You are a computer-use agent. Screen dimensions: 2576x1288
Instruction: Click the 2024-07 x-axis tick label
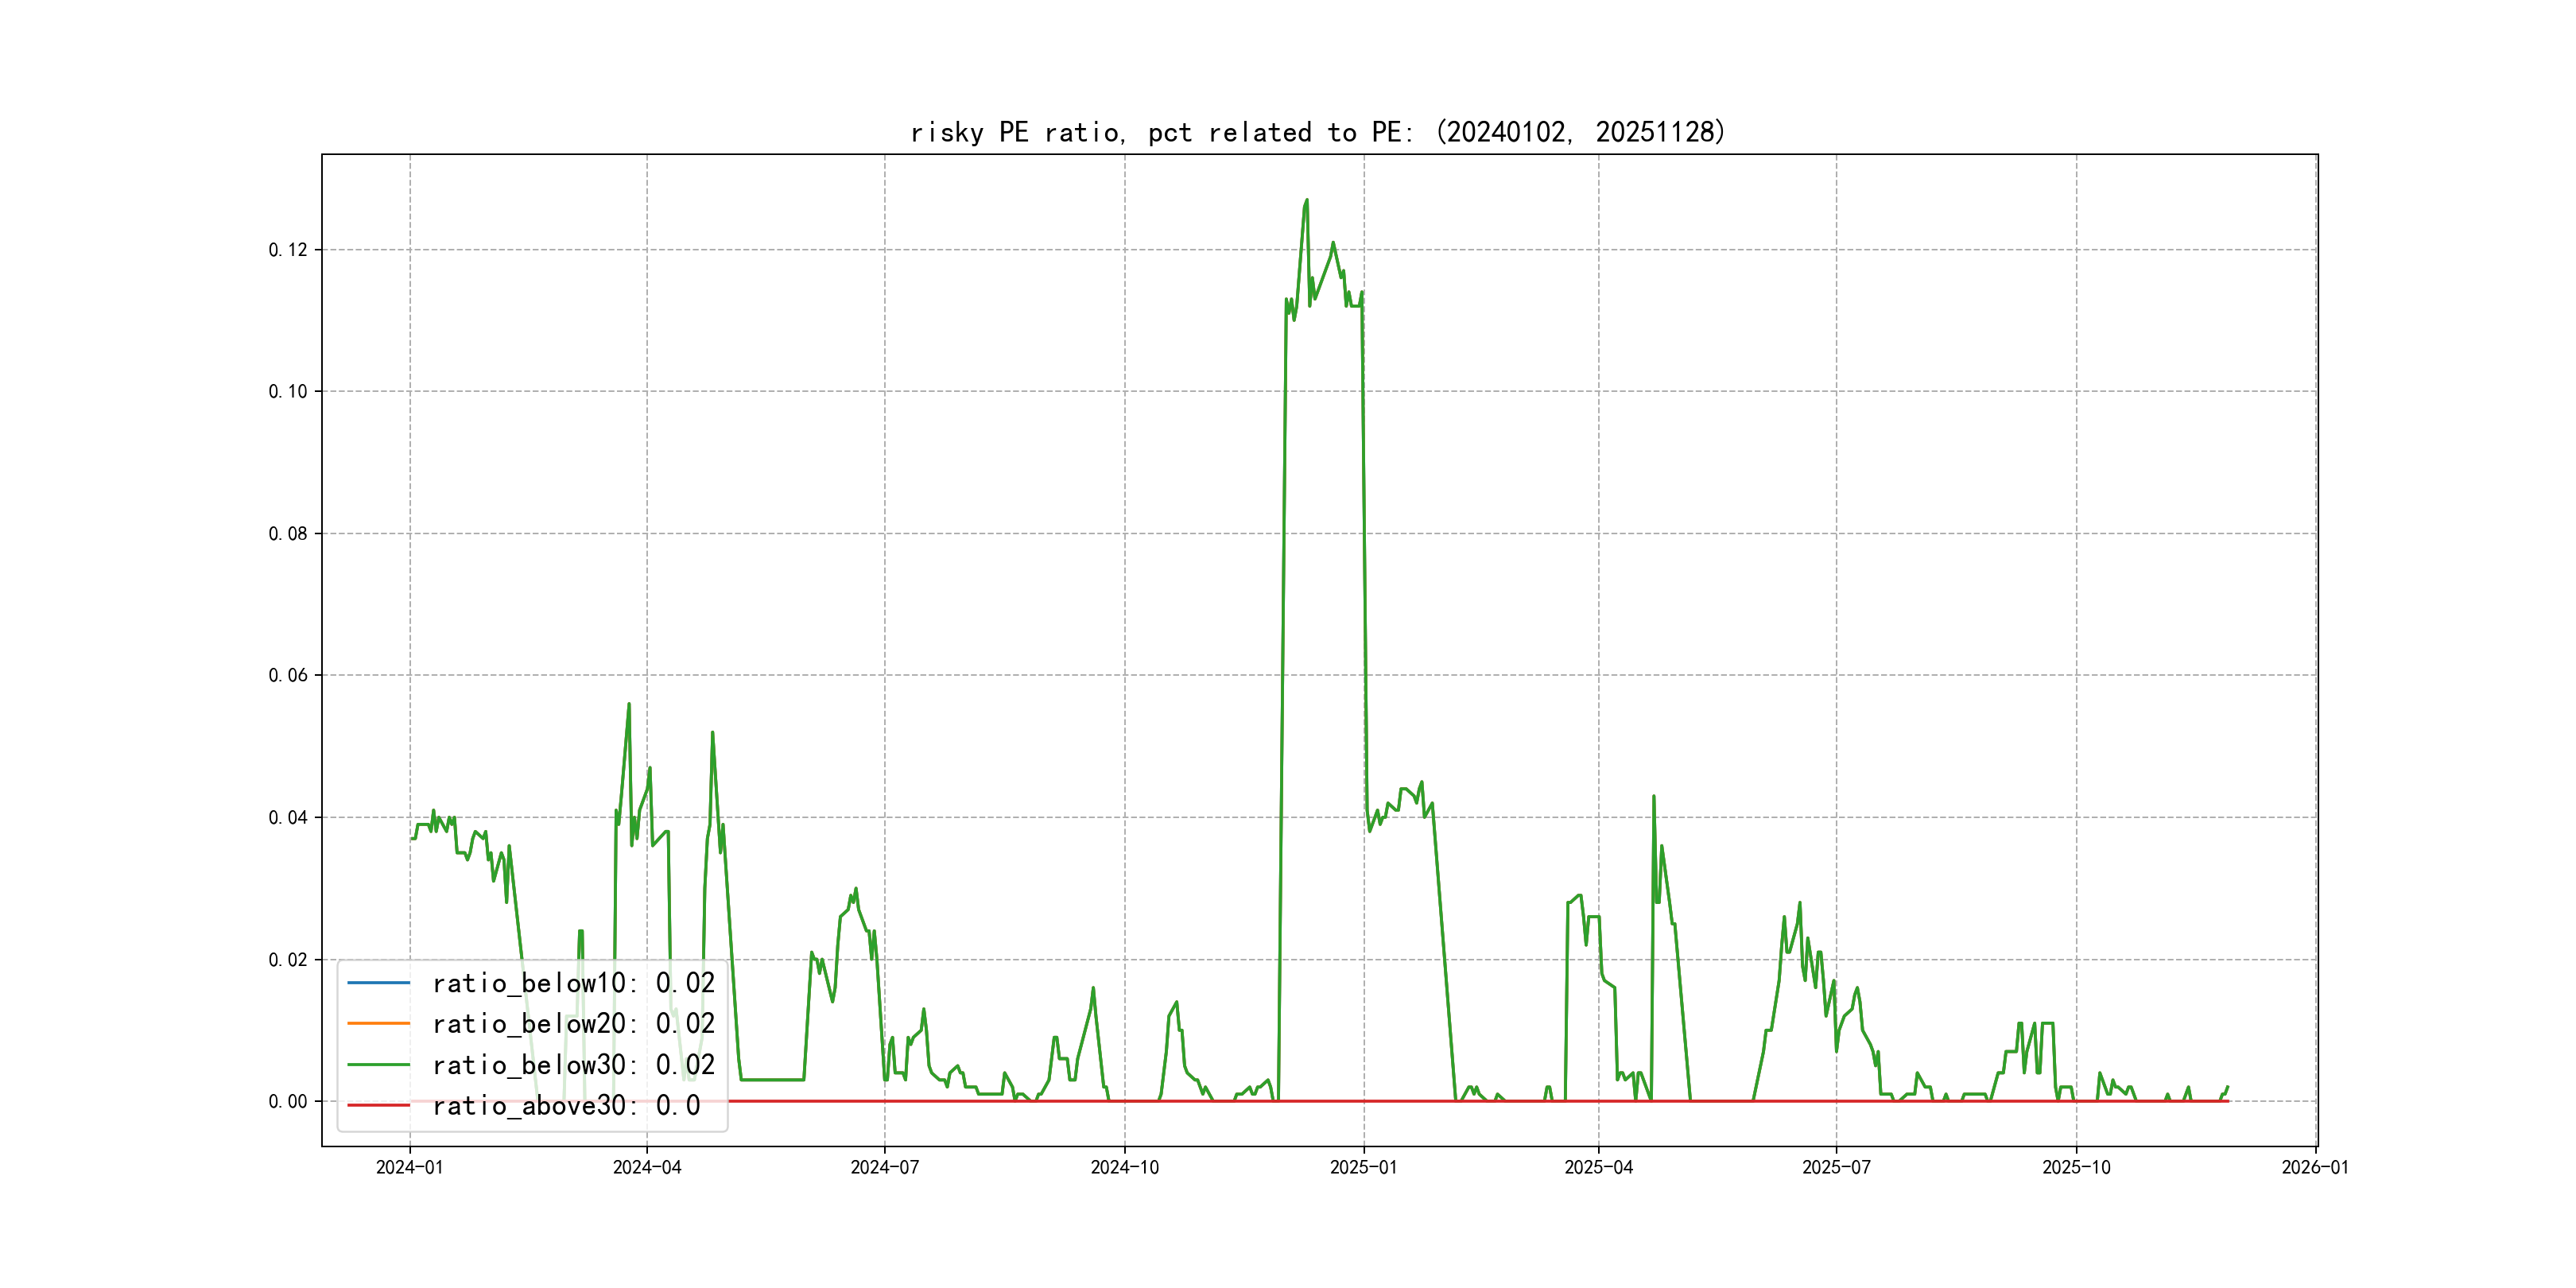pos(884,1167)
